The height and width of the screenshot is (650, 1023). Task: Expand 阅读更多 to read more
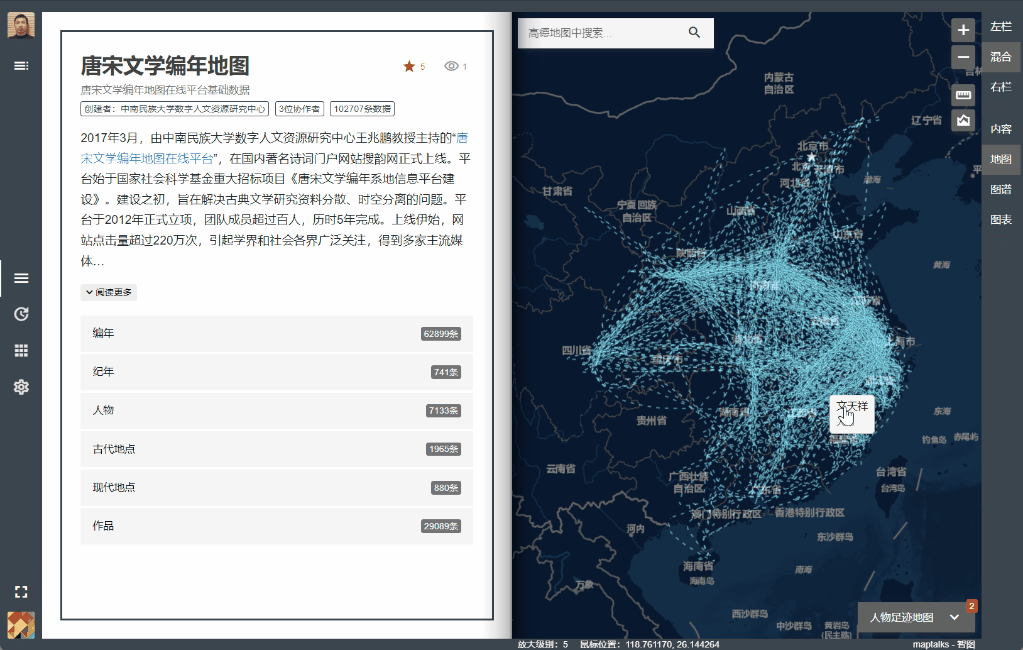(108, 292)
